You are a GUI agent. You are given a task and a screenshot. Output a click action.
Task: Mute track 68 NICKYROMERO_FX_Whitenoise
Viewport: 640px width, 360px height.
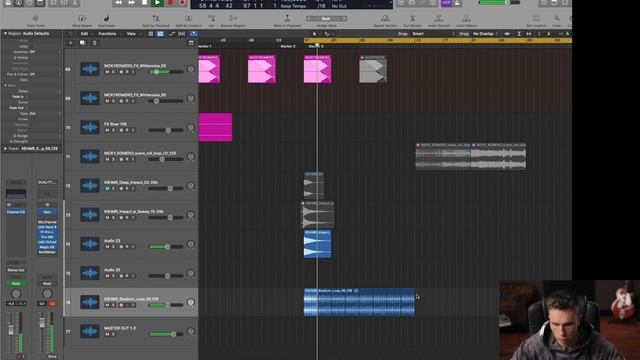point(107,72)
